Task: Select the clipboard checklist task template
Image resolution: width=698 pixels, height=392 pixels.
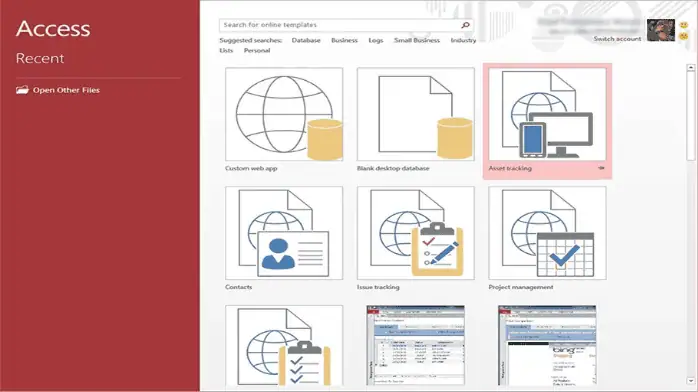Action: coord(284,345)
